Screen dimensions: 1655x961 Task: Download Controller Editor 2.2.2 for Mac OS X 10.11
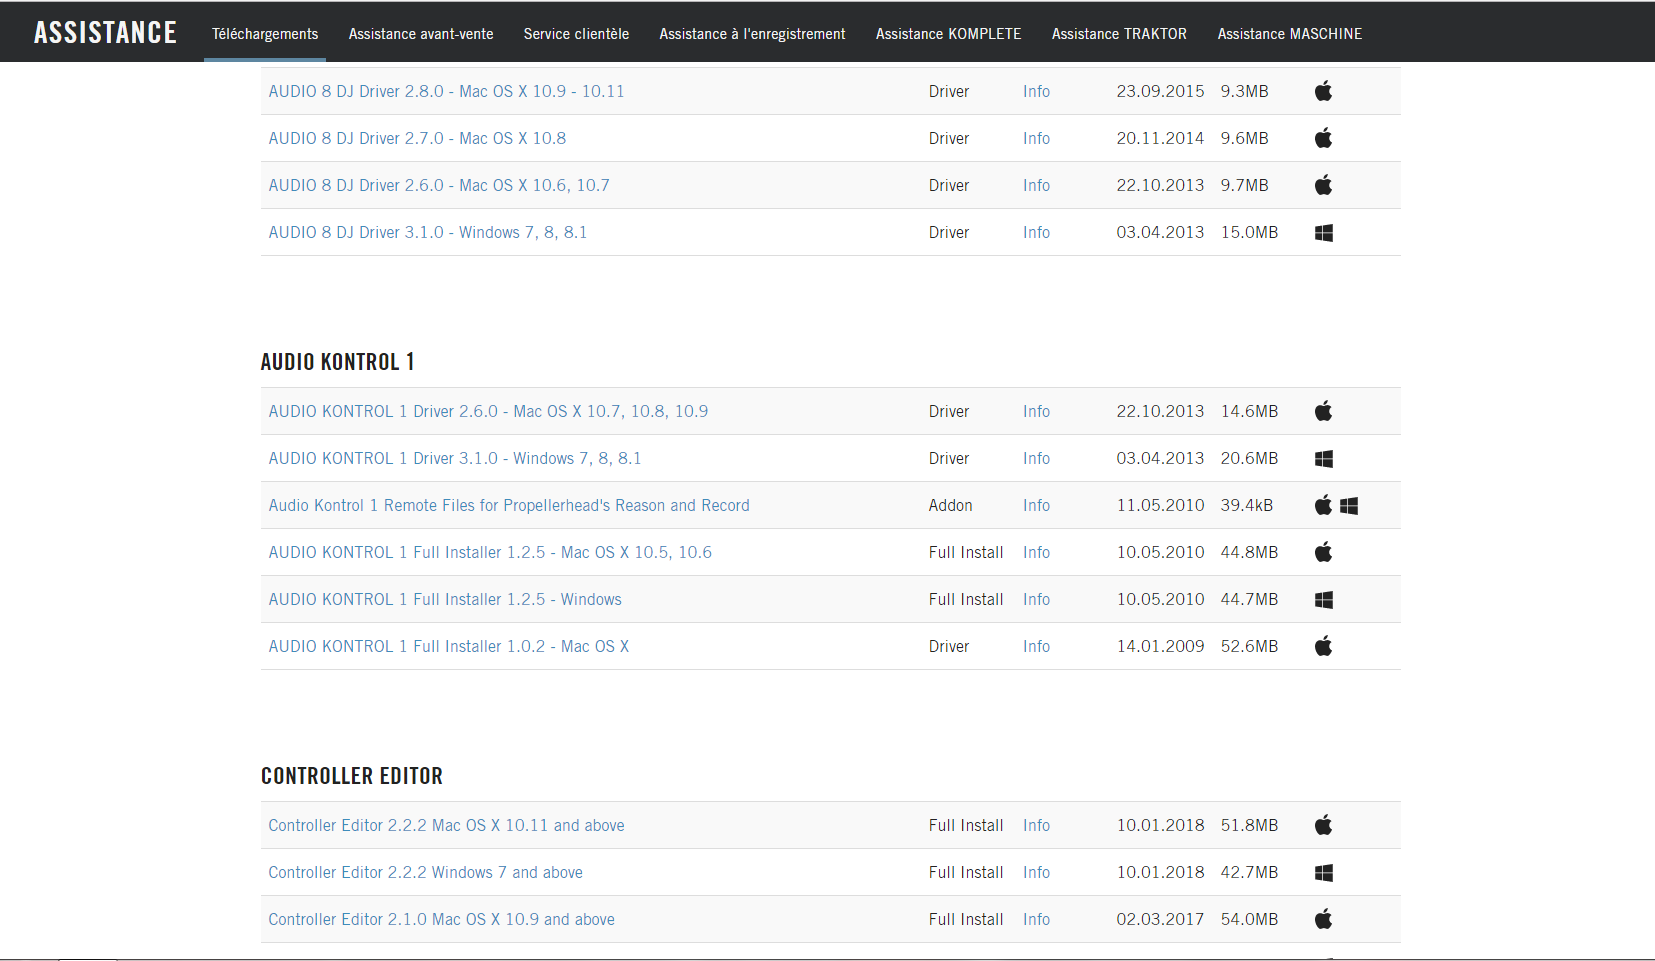pyautogui.click(x=446, y=825)
